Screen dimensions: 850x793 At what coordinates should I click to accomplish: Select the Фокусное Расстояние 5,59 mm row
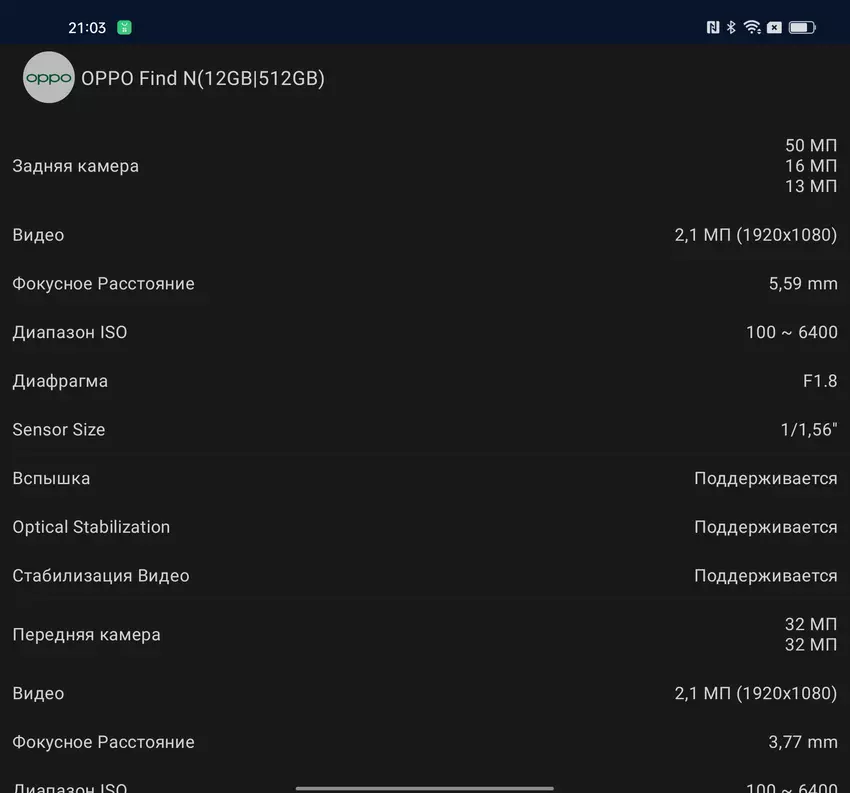(x=425, y=284)
